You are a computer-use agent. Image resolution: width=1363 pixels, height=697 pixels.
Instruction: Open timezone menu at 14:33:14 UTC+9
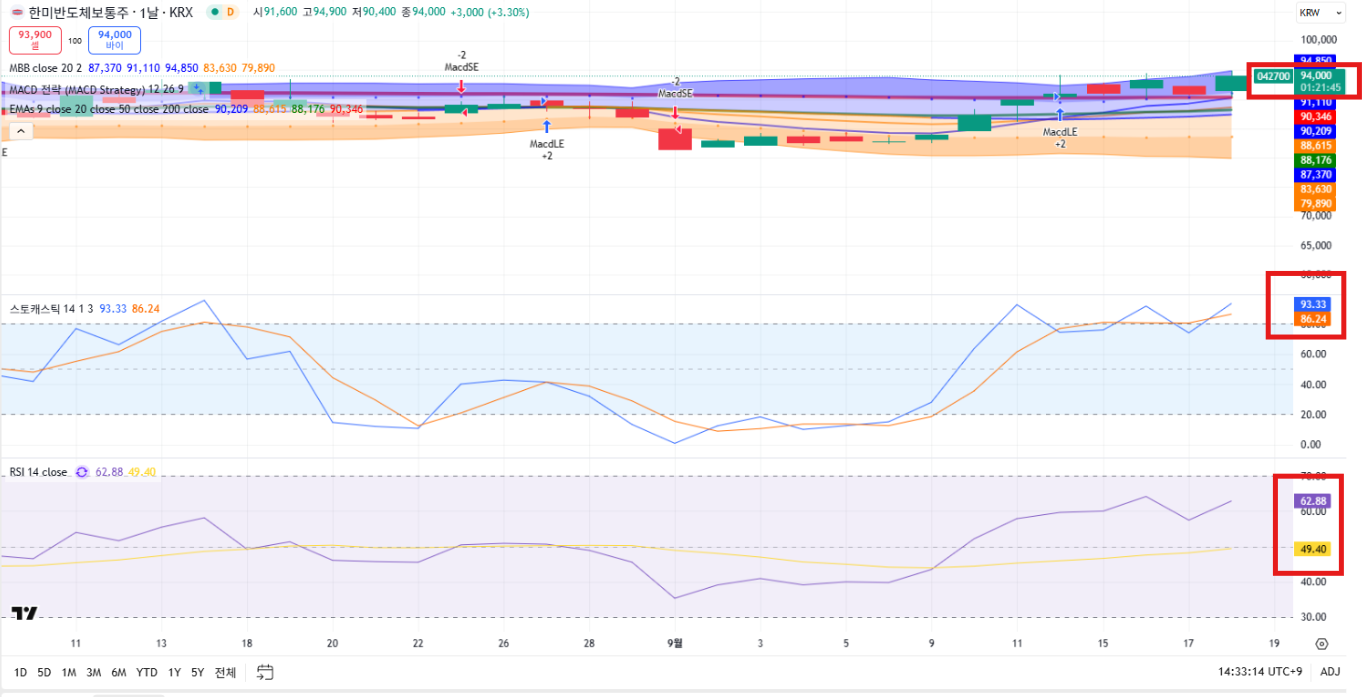[x=1261, y=672]
